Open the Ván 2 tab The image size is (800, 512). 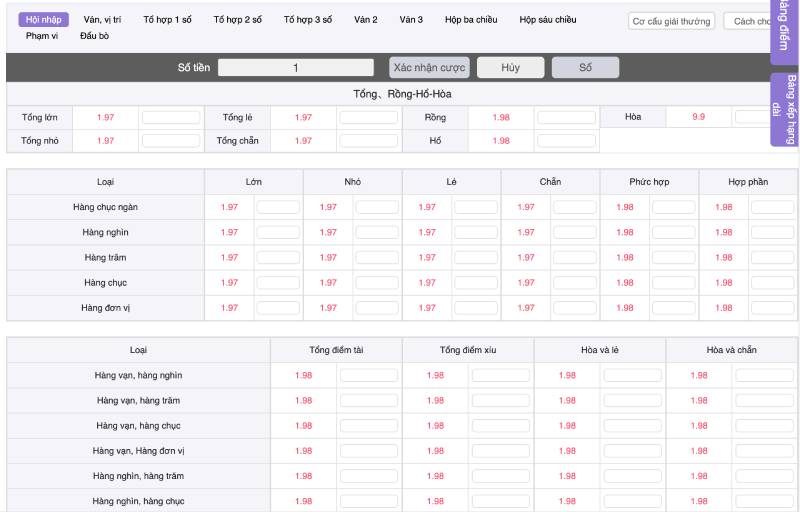pyautogui.click(x=366, y=20)
